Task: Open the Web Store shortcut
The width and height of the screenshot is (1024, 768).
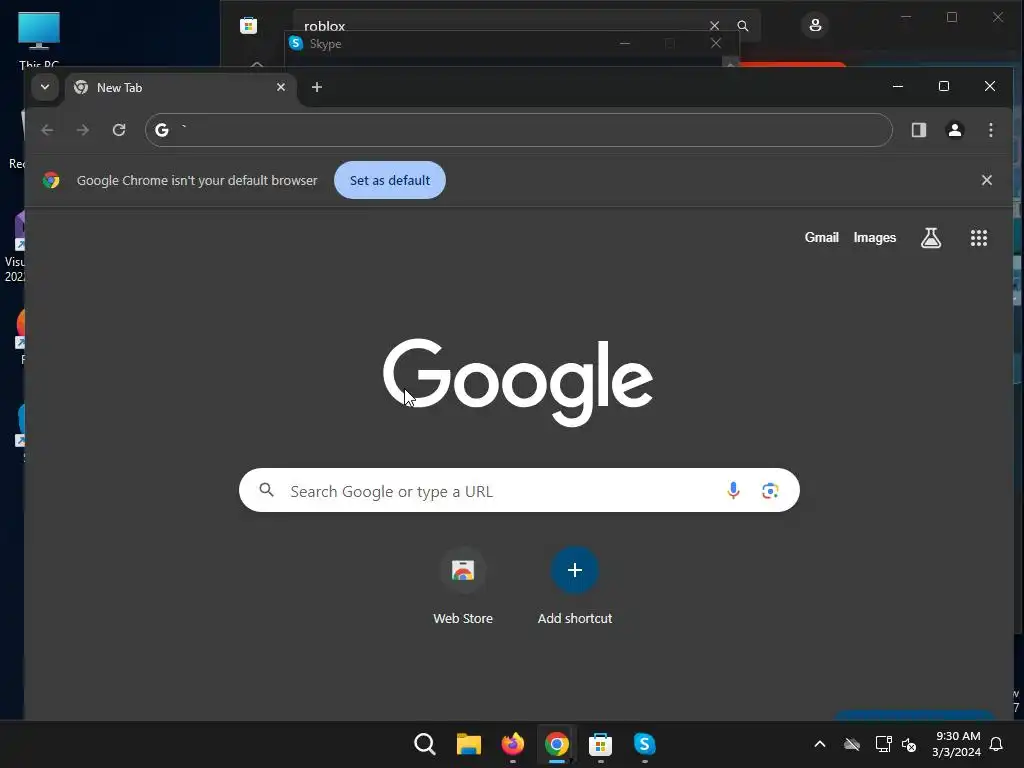Action: (x=463, y=586)
